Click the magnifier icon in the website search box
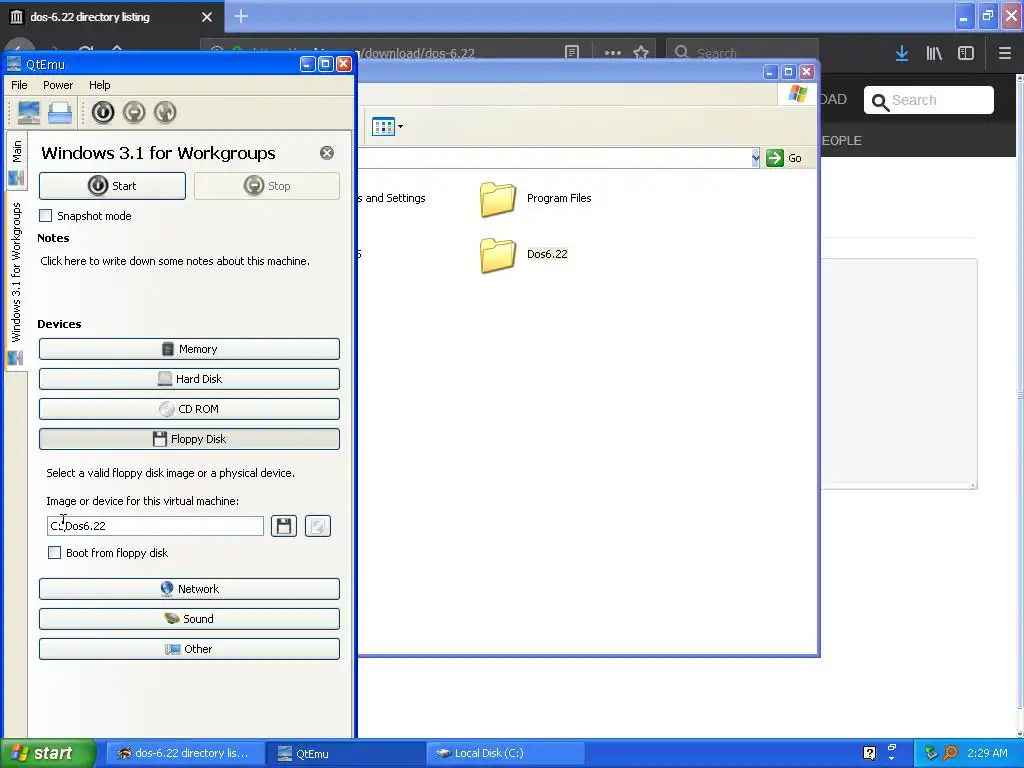1024x768 pixels. pos(880,102)
